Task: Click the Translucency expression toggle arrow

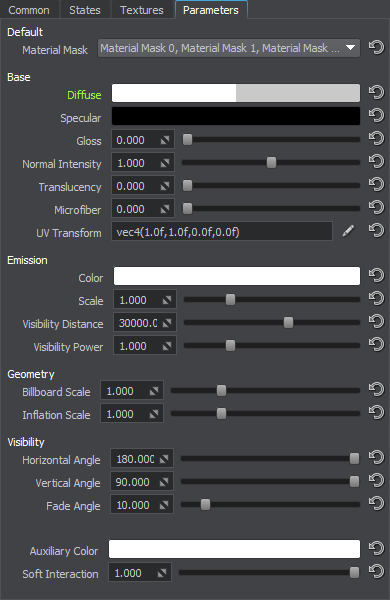Action: pos(165,186)
